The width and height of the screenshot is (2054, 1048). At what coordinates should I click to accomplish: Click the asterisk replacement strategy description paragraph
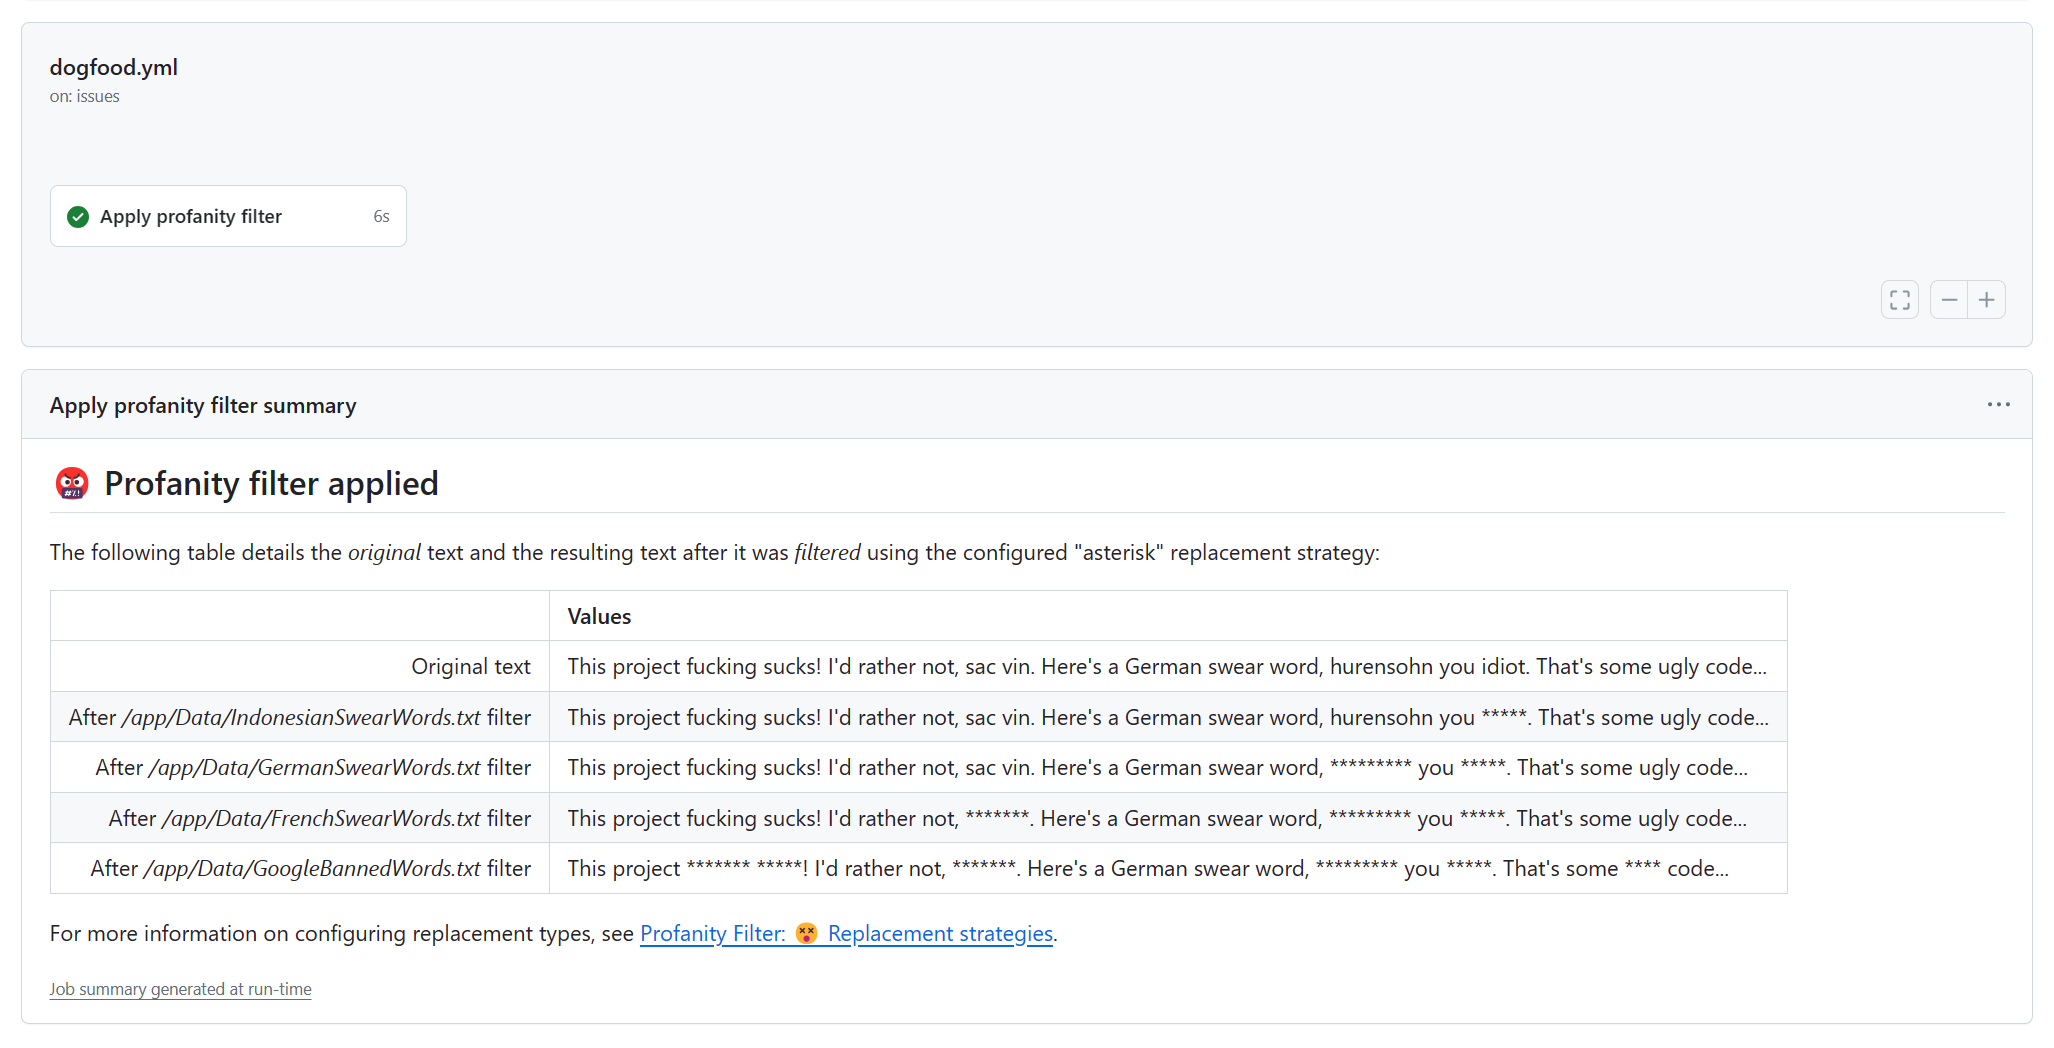715,553
